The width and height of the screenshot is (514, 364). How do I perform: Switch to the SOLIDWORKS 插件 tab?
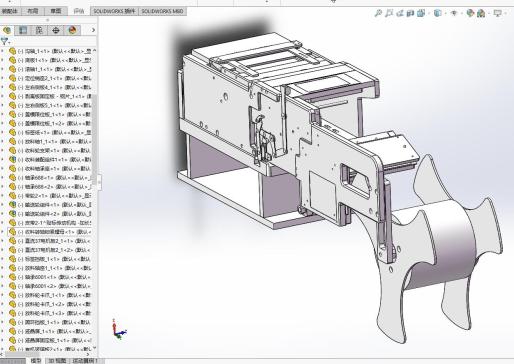114,11
